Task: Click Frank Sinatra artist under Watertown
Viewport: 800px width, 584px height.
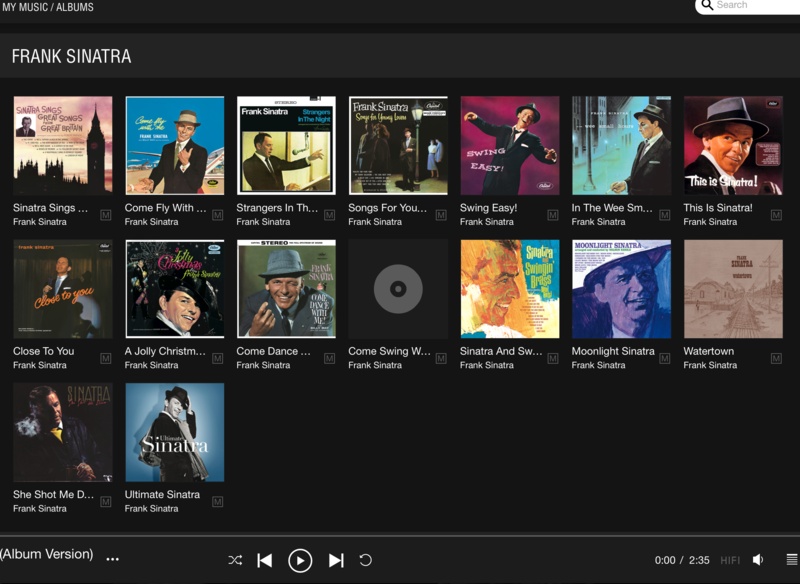Action: 710,365
